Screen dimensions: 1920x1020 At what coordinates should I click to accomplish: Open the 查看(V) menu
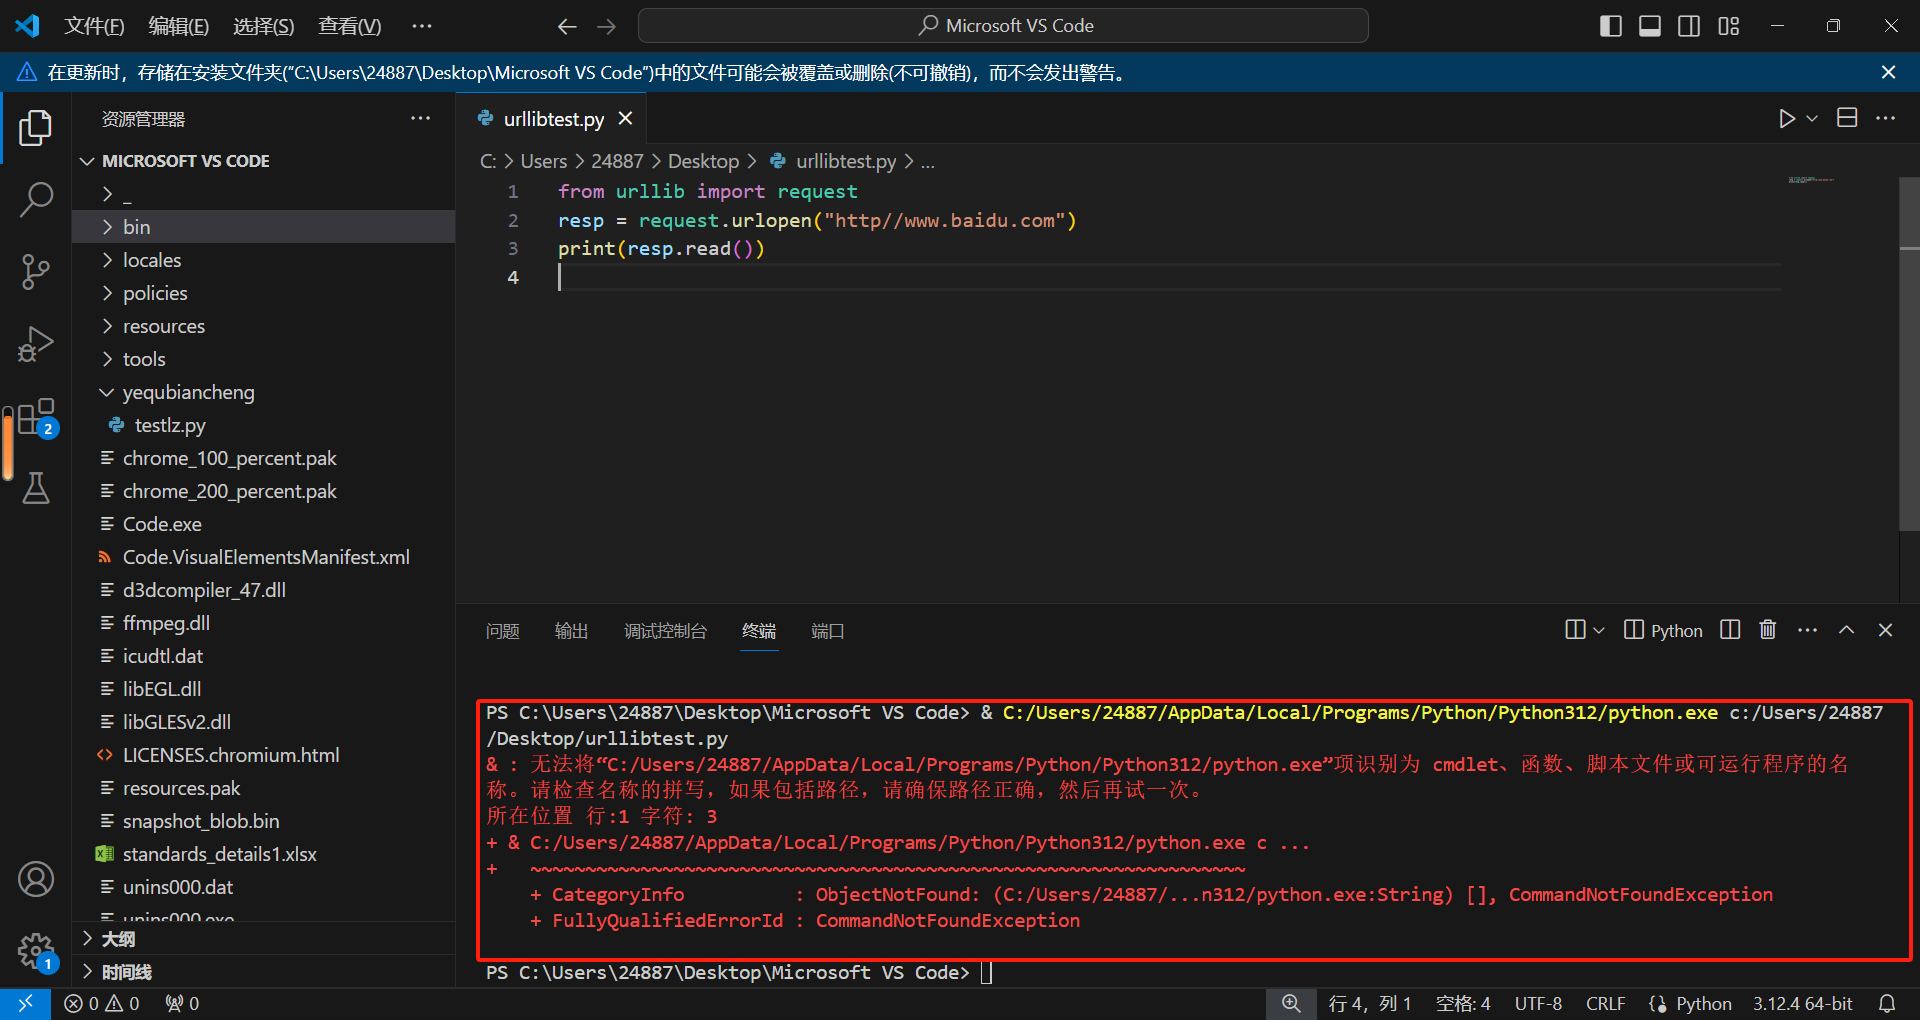point(349,26)
